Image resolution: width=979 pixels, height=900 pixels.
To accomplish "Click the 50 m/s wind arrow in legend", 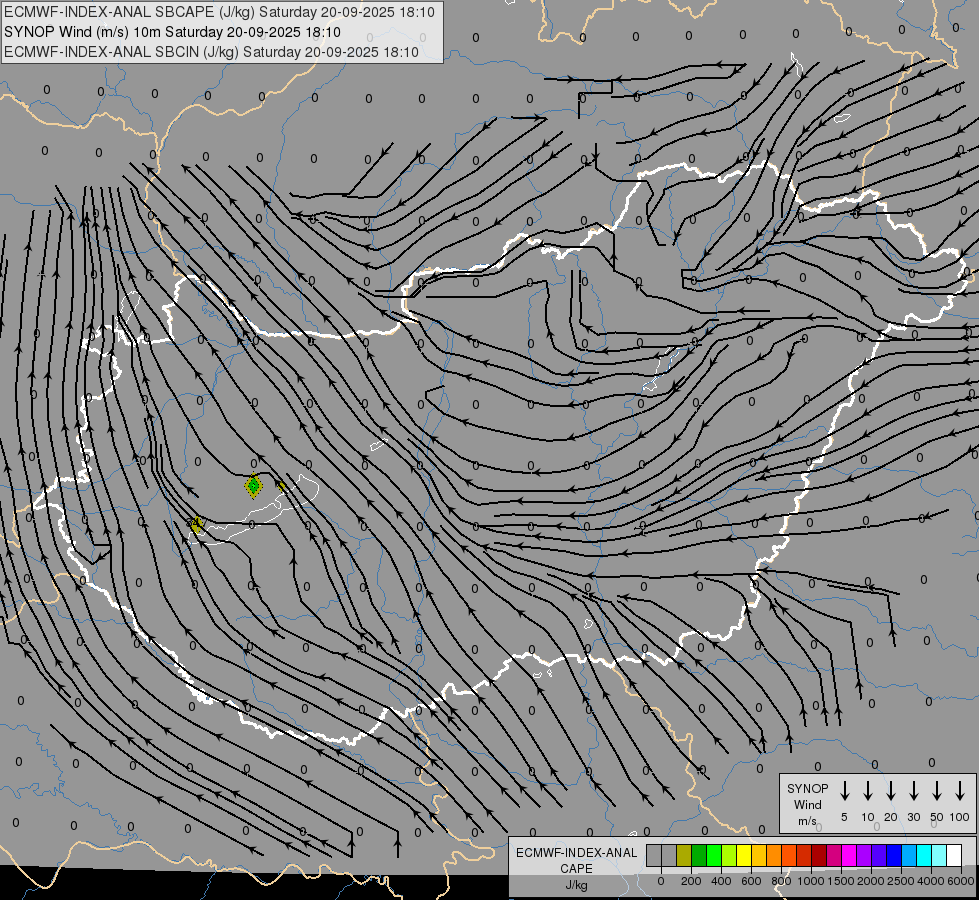I will 937,790.
